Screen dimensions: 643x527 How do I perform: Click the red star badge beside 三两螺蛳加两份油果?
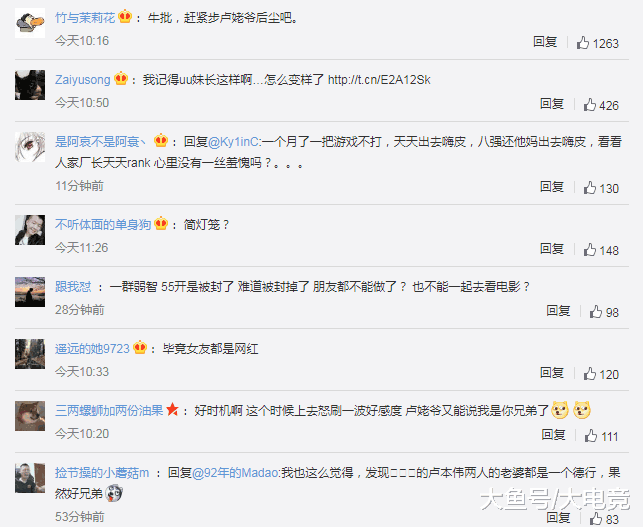pyautogui.click(x=173, y=409)
